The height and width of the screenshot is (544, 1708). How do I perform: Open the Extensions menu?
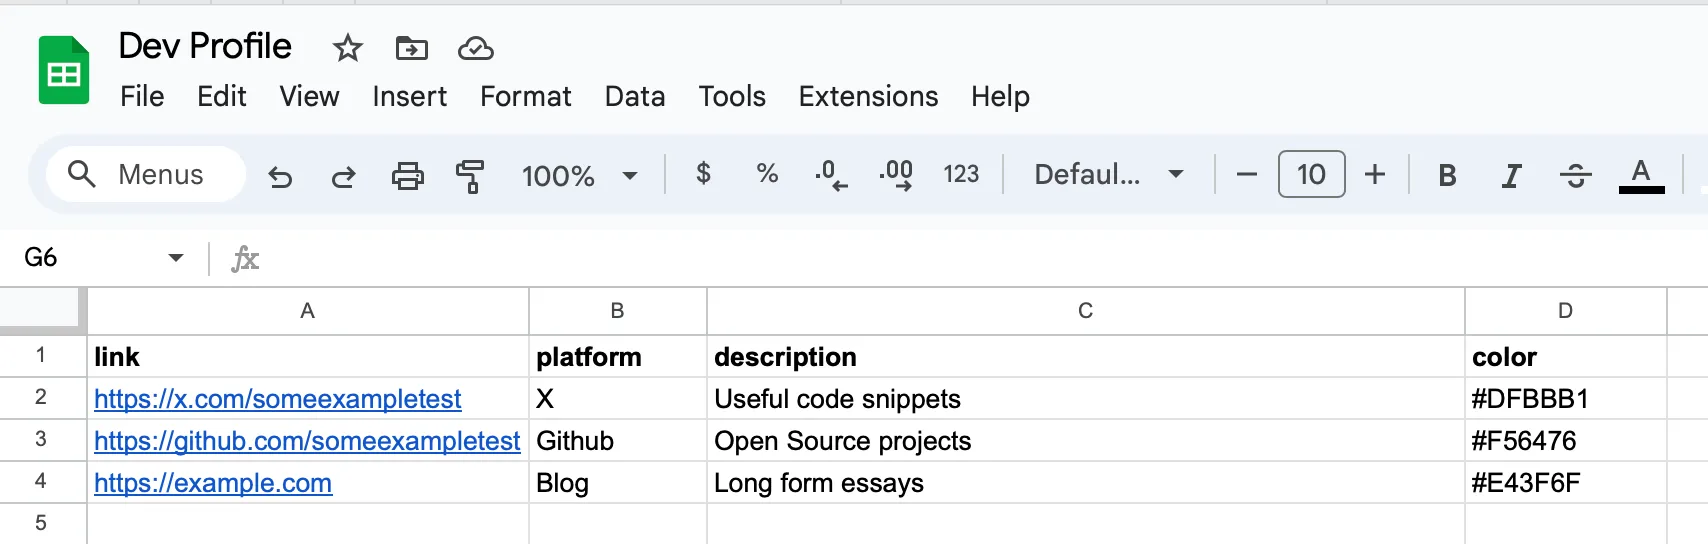click(867, 97)
